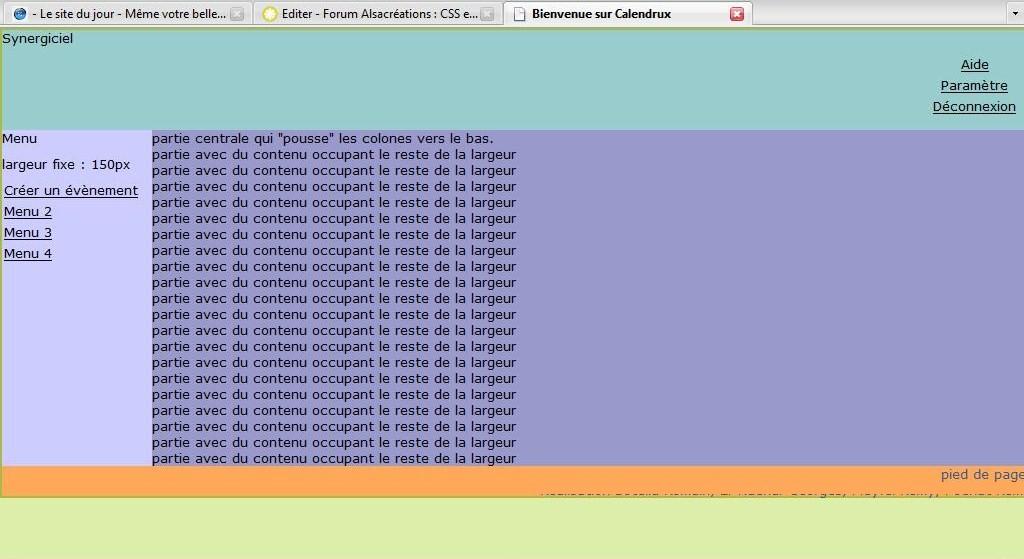Screen dimensions: 1024x559
Task: Click the 'Menu' heading in the sidebar
Action: (x=20, y=138)
